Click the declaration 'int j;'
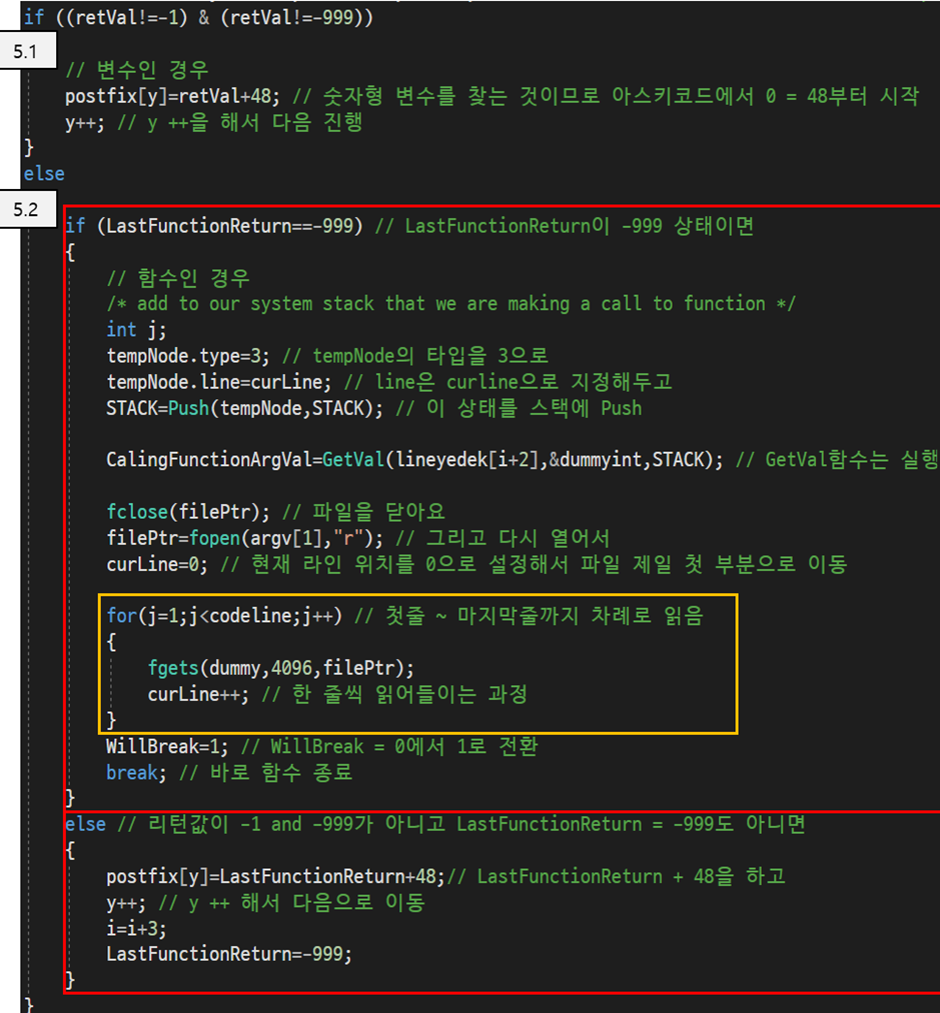 pos(136,329)
